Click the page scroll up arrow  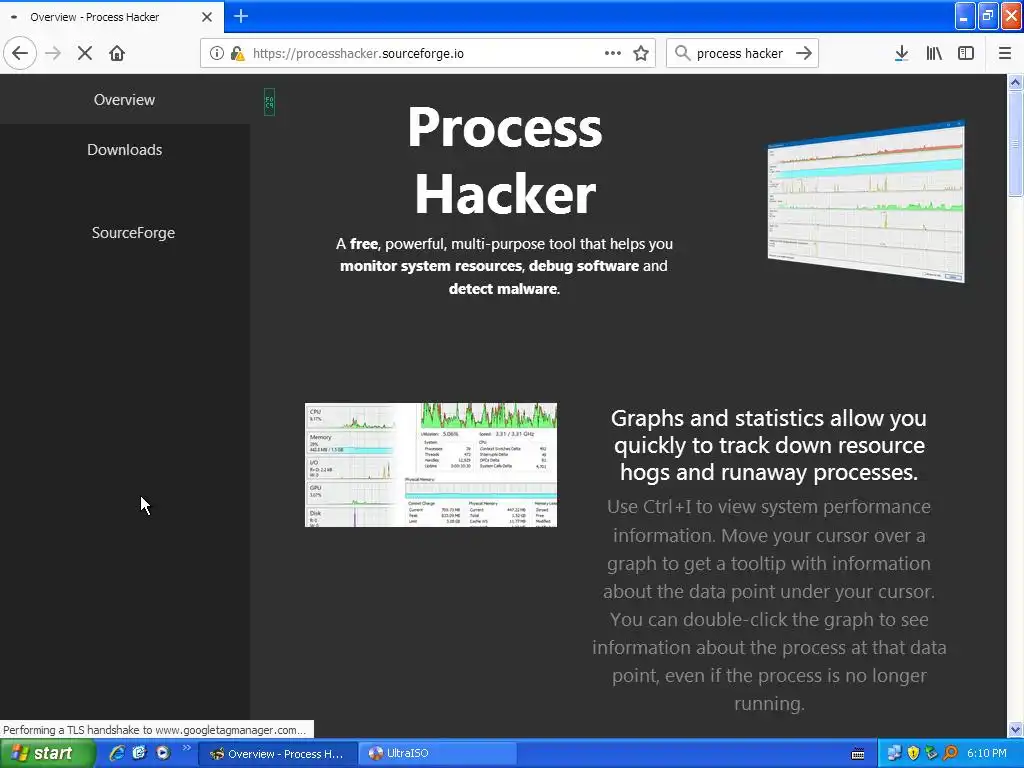click(1015, 83)
